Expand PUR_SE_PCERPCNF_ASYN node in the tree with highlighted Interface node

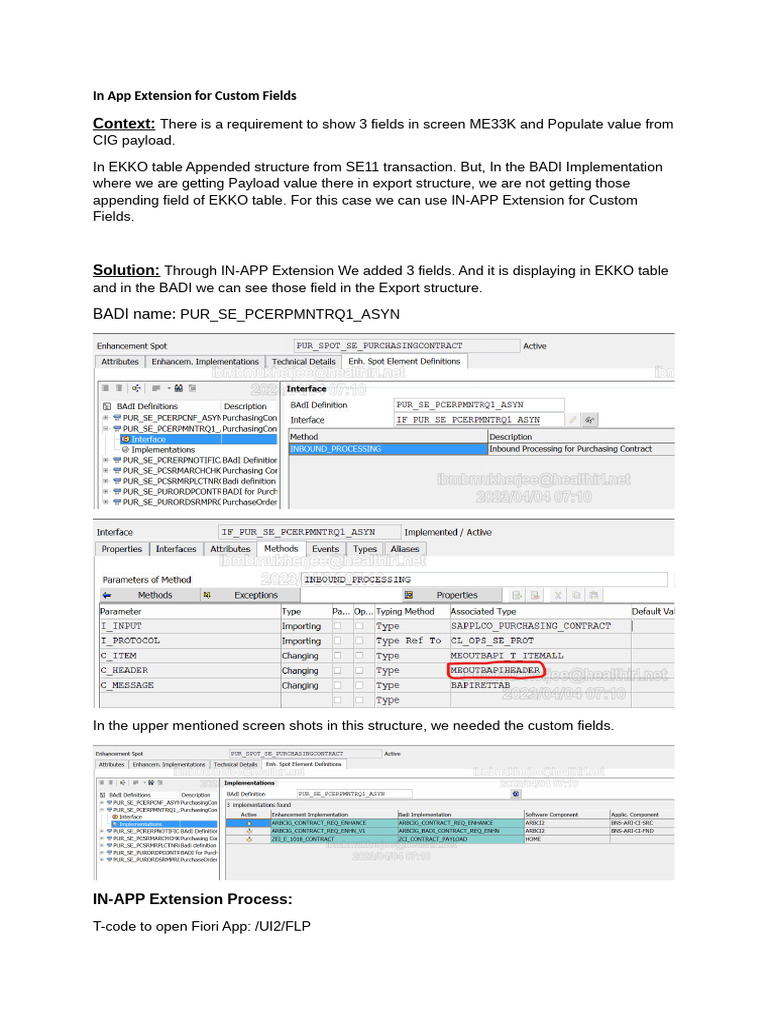coord(105,417)
